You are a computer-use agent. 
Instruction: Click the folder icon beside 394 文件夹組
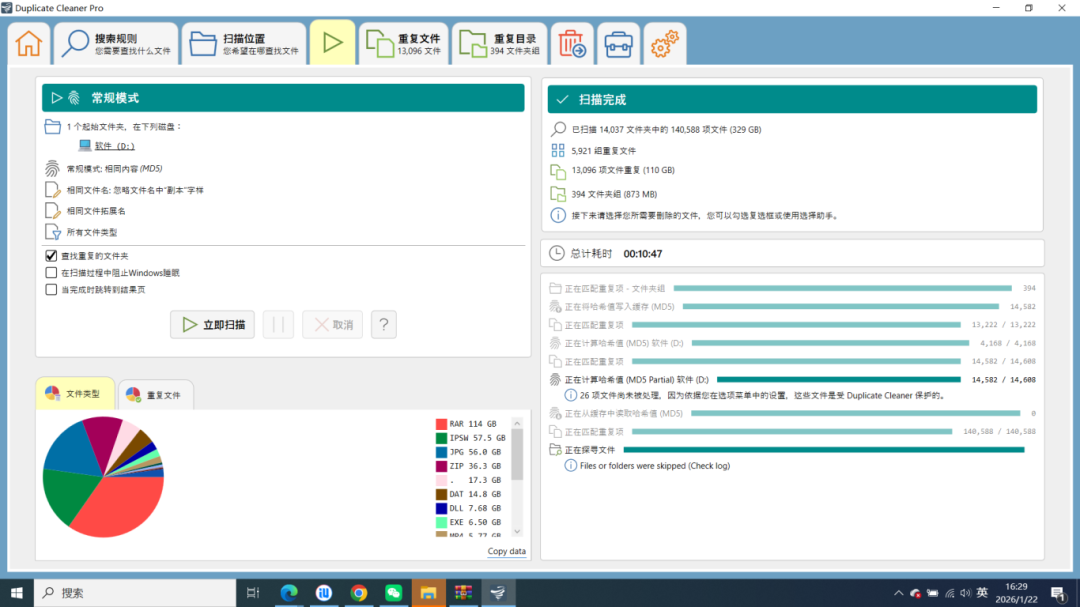pos(558,194)
